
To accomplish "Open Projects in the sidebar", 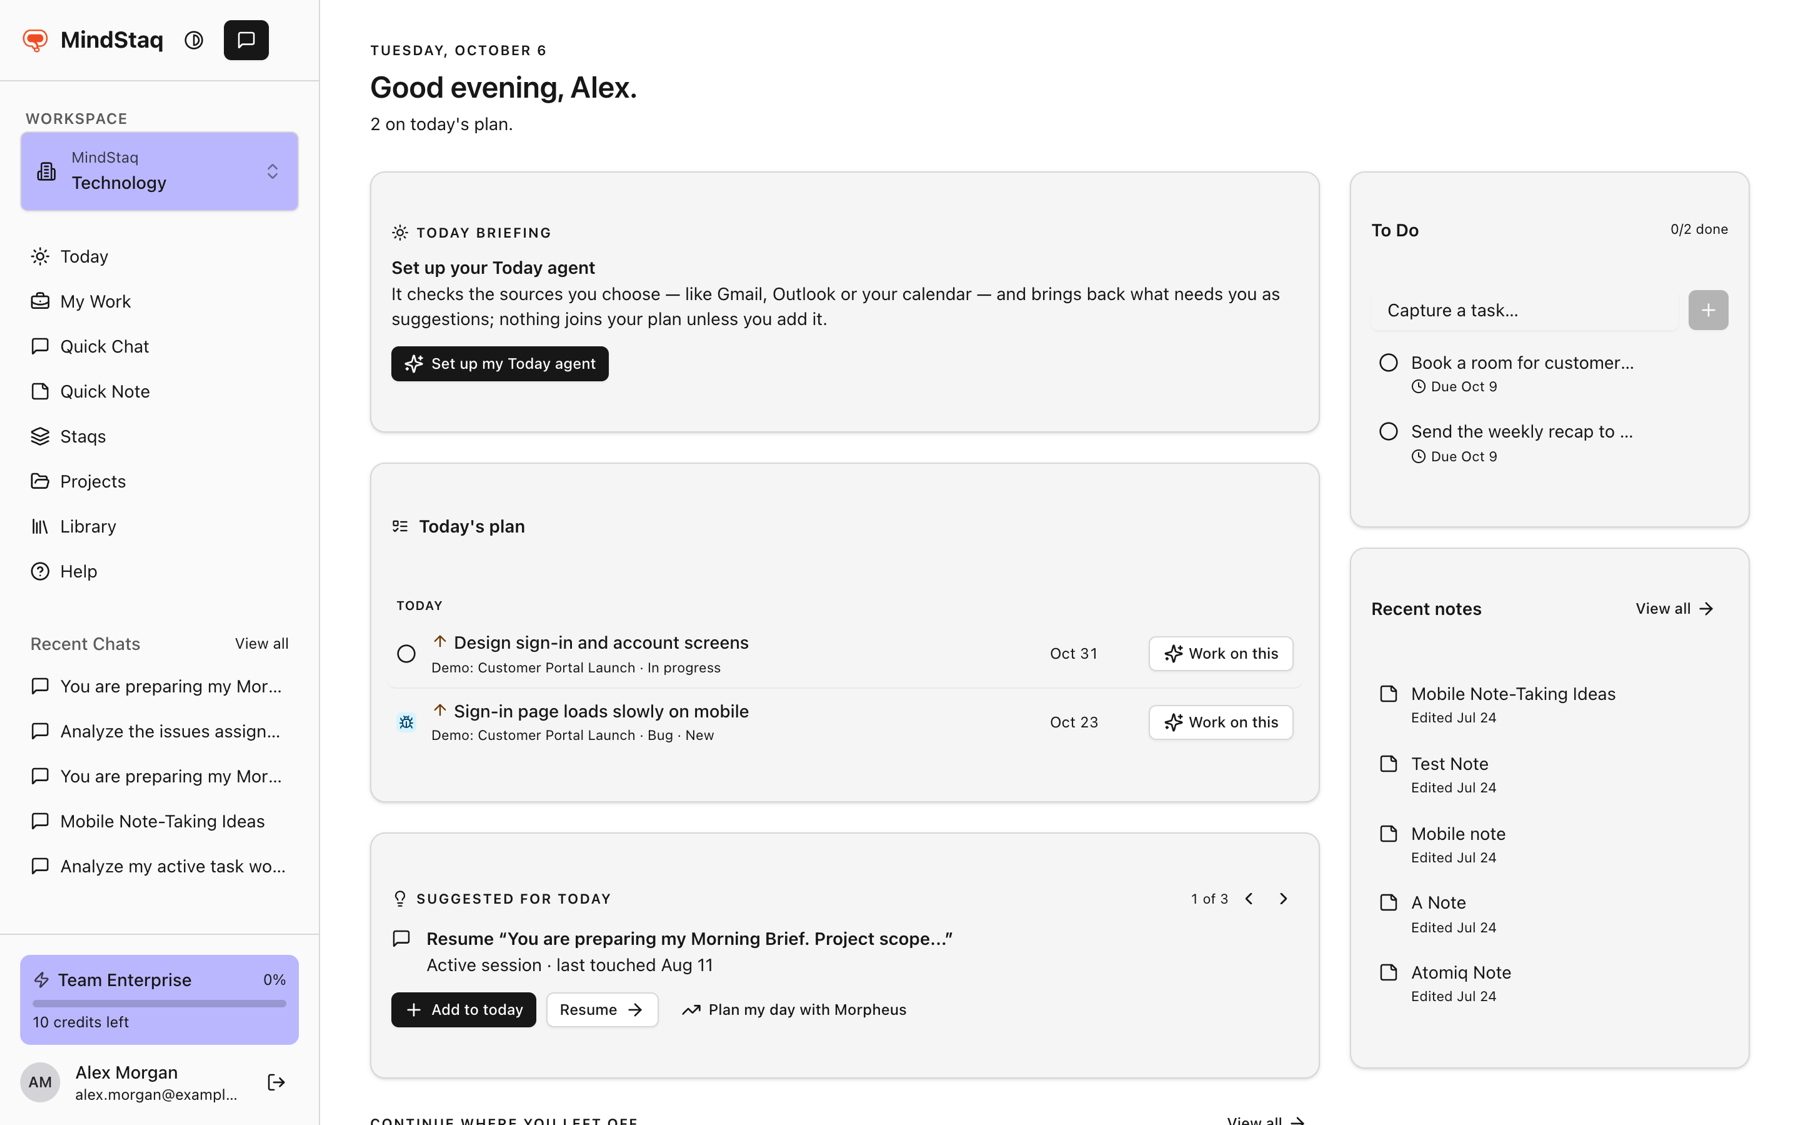I will click(x=159, y=482).
